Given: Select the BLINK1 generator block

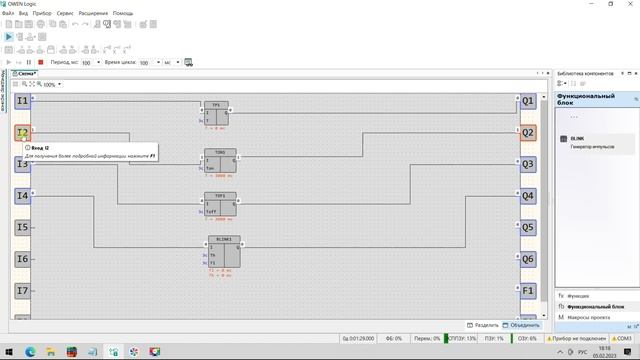Looking at the screenshot, I should [x=224, y=252].
